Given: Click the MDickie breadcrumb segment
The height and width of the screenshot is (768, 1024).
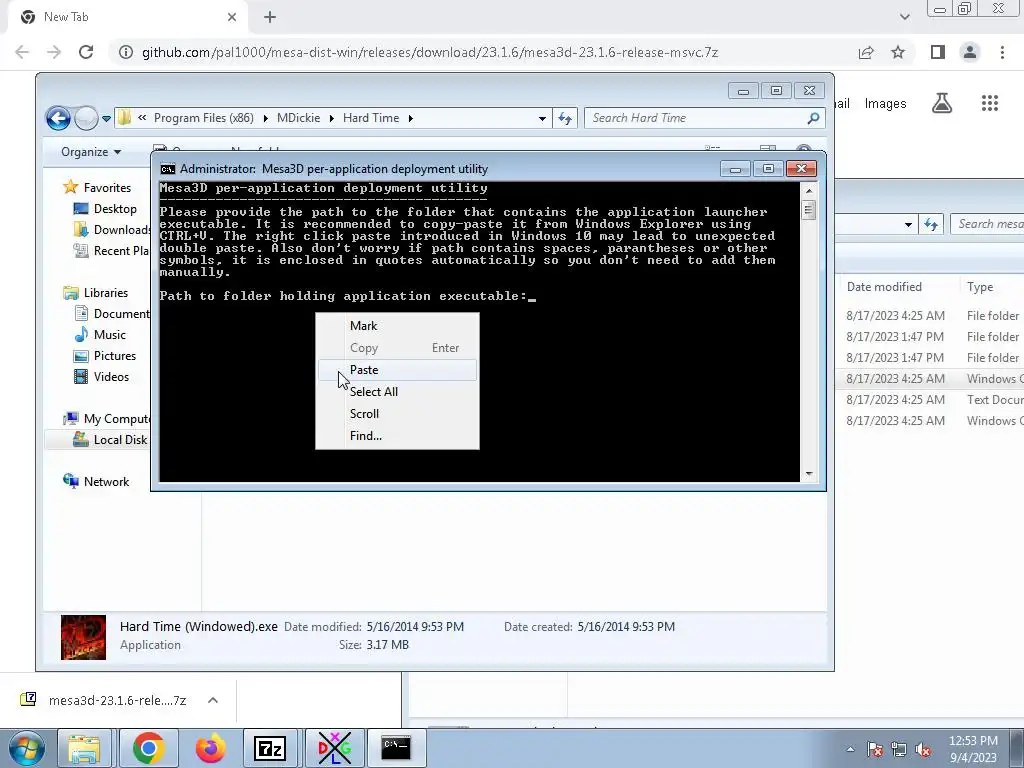Looking at the screenshot, I should pos(298,118).
